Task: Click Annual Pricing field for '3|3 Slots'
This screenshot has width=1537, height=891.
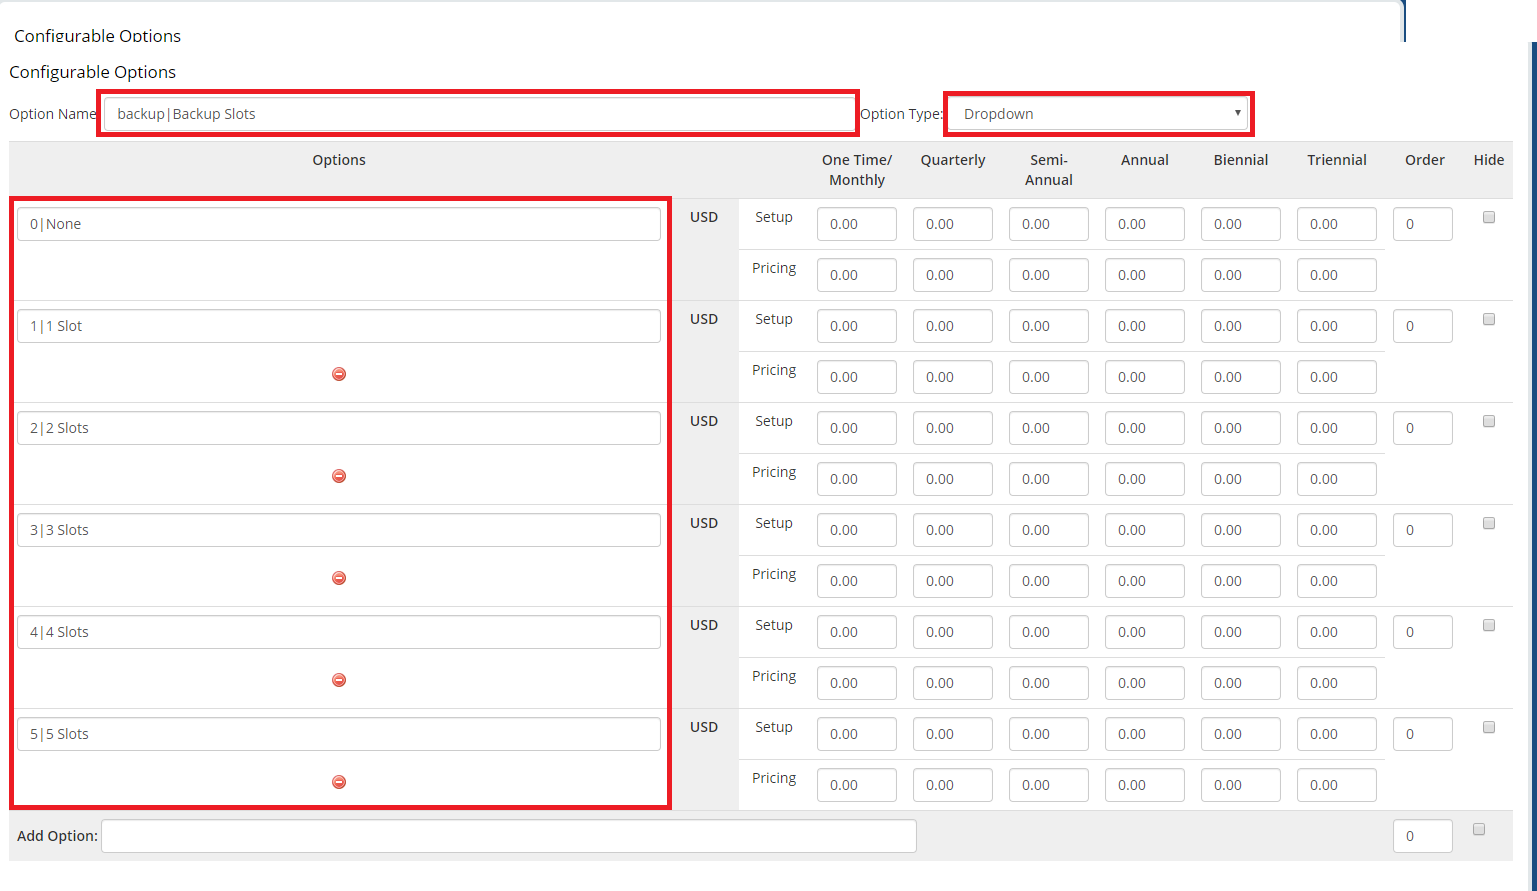Action: tap(1145, 581)
